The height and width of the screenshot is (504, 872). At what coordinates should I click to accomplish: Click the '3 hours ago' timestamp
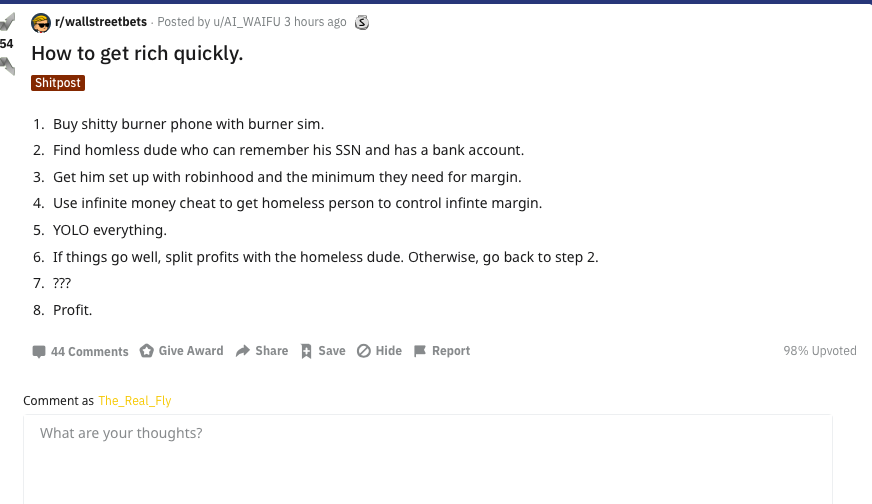pyautogui.click(x=315, y=22)
